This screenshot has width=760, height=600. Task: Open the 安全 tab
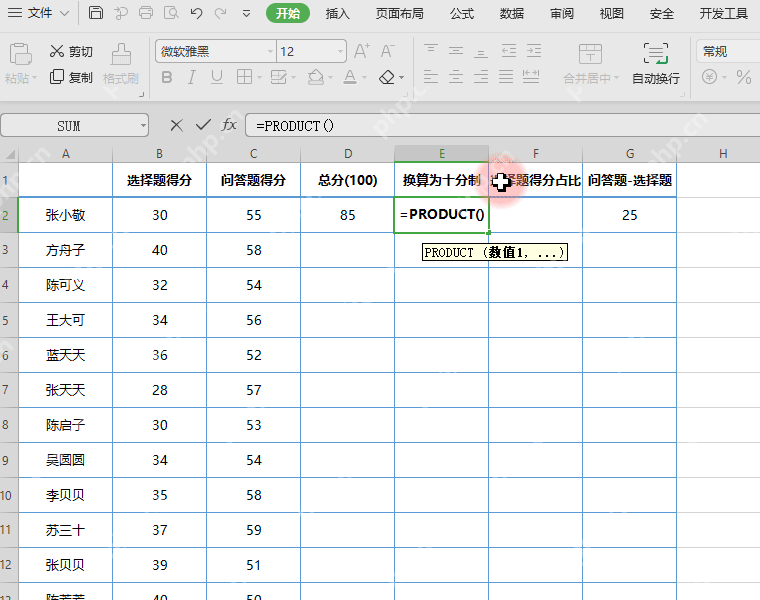(662, 14)
